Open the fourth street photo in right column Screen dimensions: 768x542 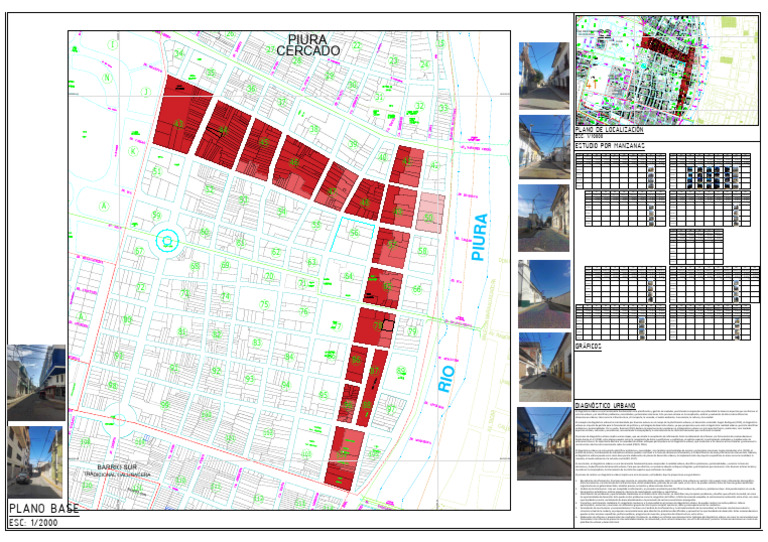tap(544, 294)
